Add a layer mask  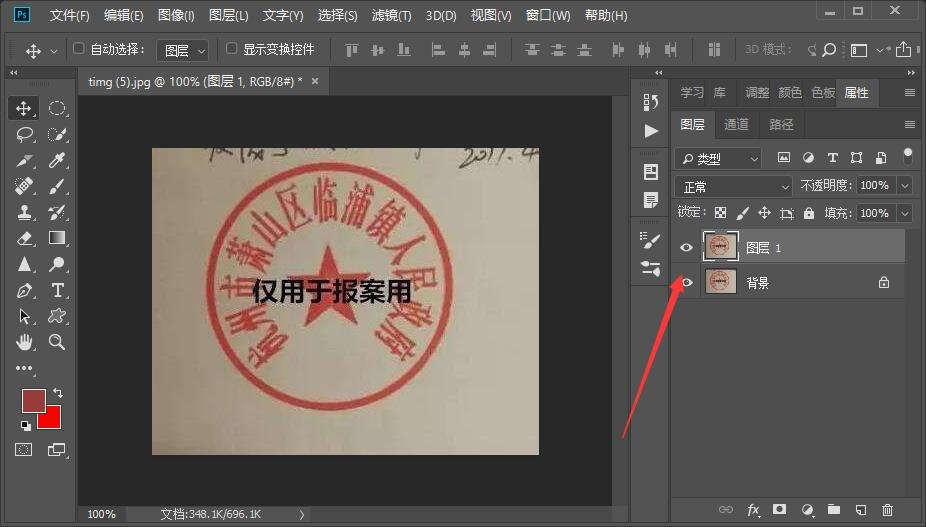click(780, 509)
